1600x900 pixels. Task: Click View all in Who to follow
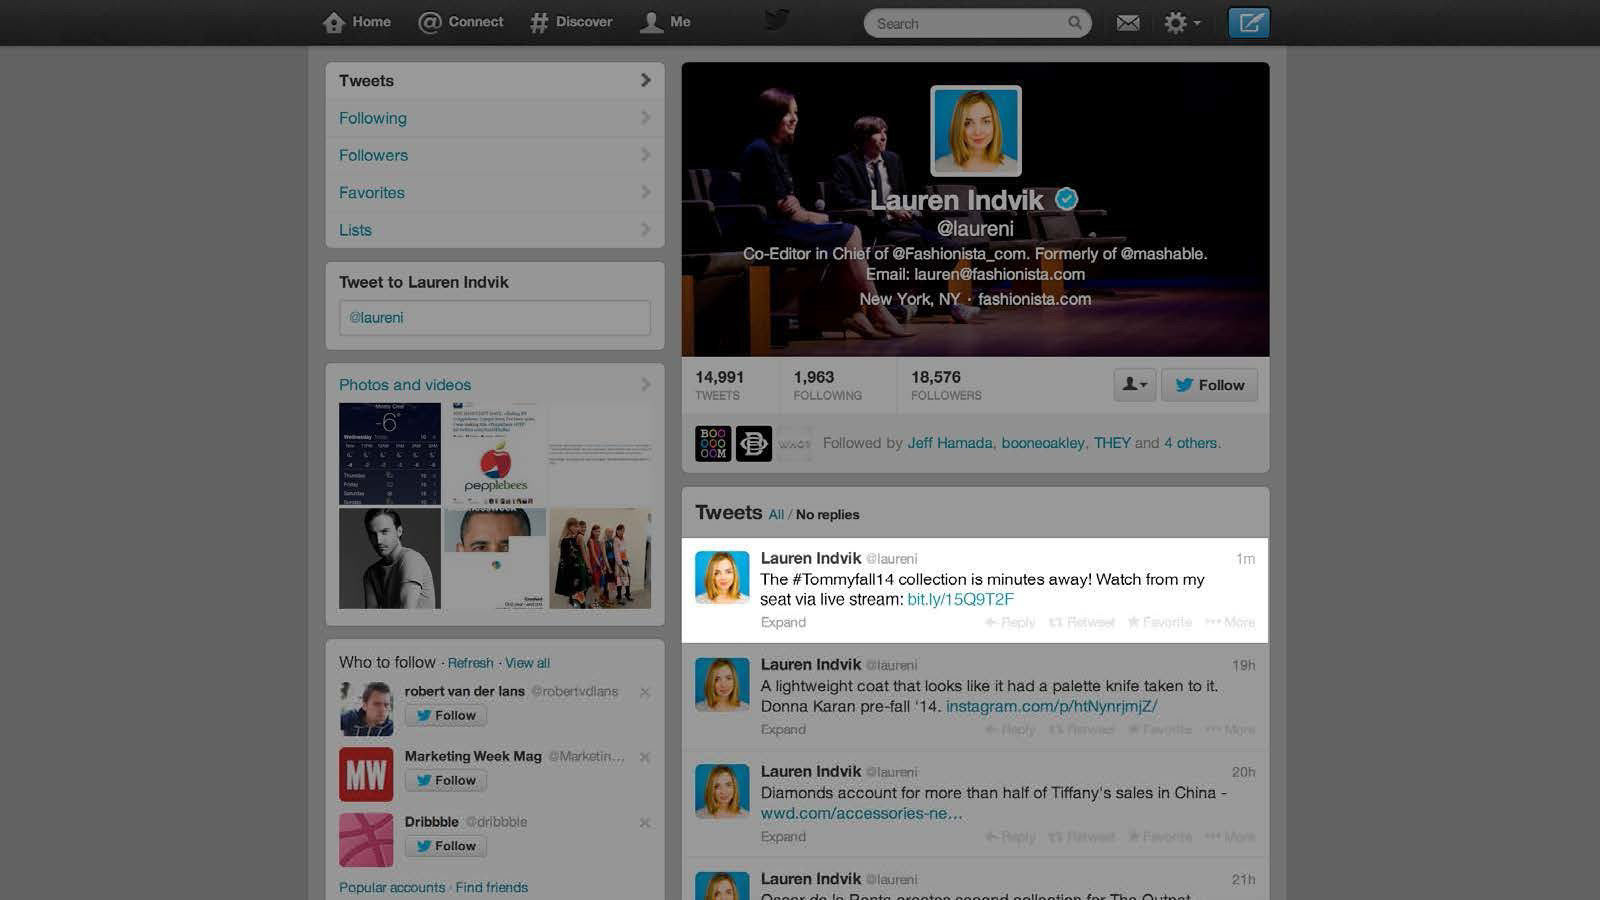tap(527, 663)
